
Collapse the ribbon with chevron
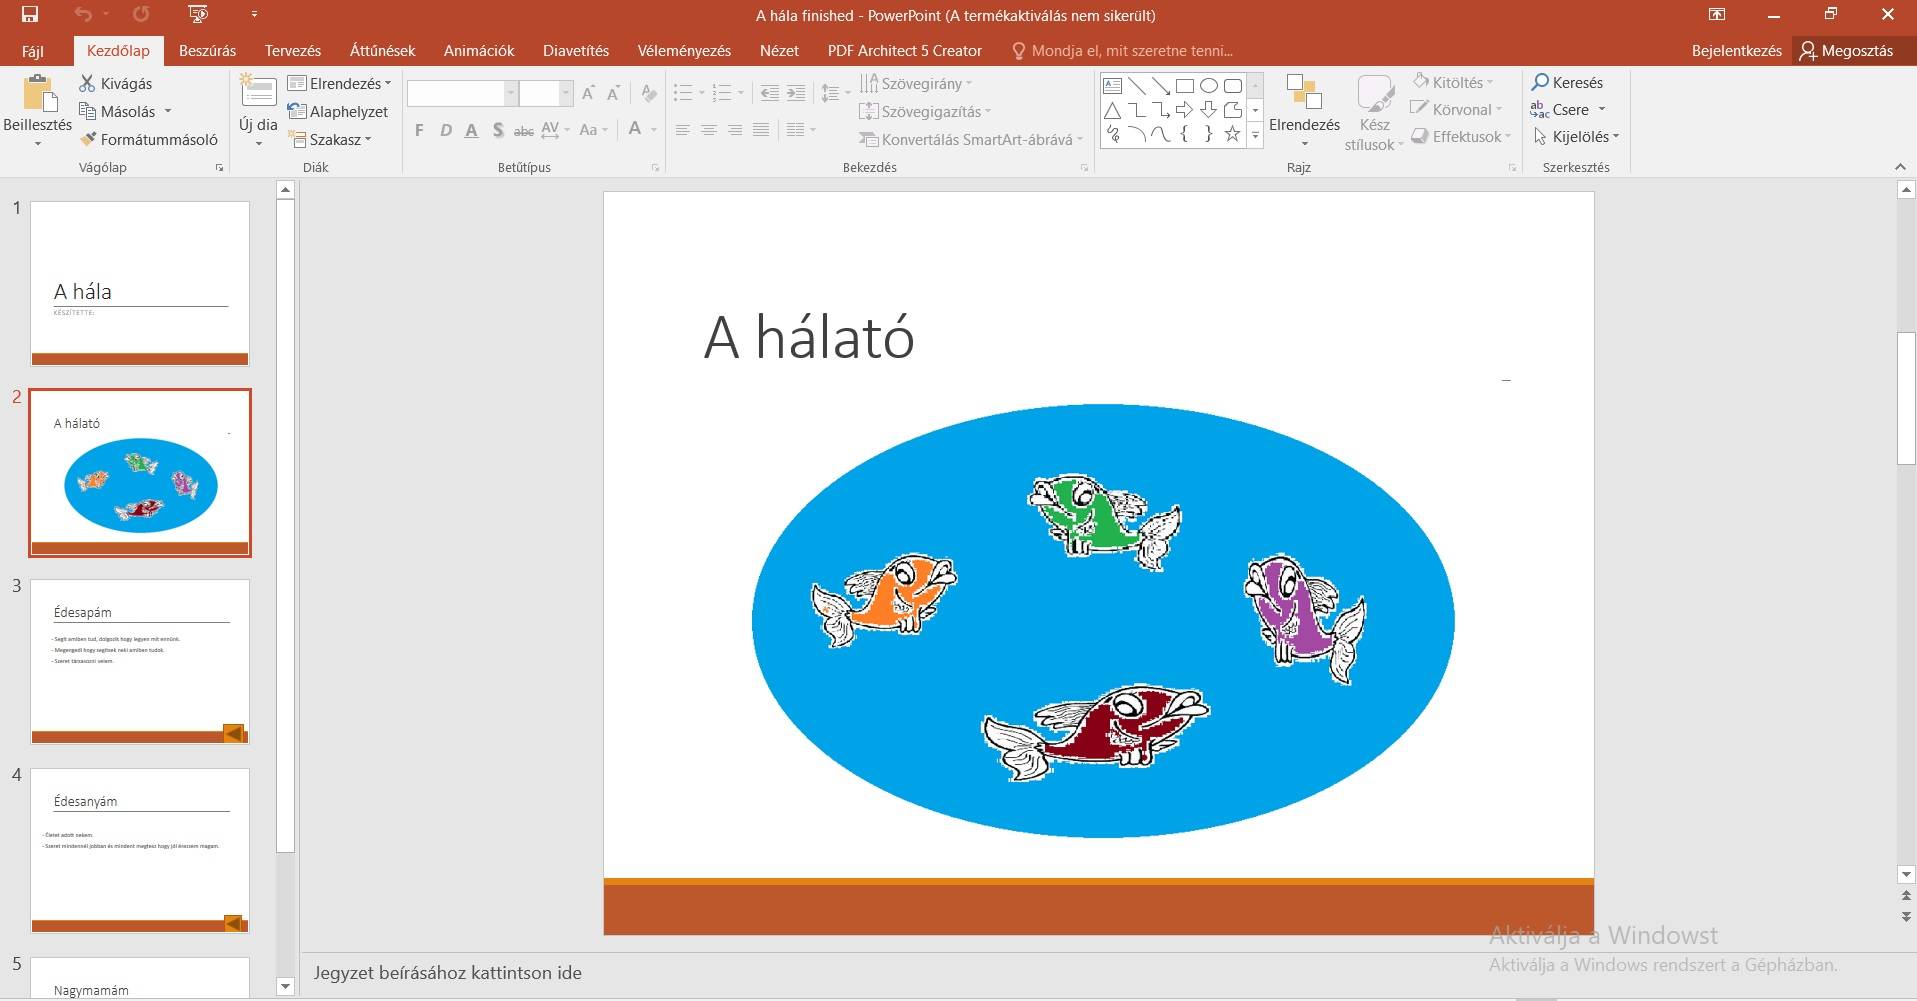[1900, 167]
